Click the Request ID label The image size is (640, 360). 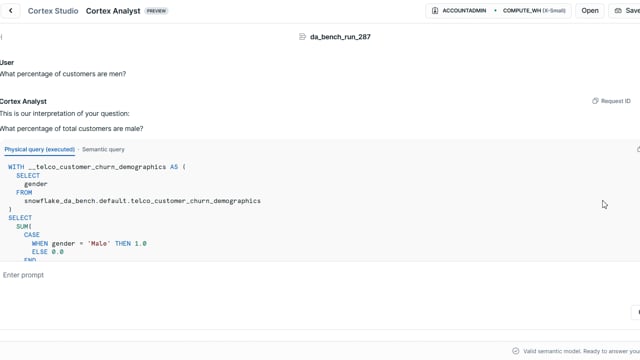pos(616,101)
